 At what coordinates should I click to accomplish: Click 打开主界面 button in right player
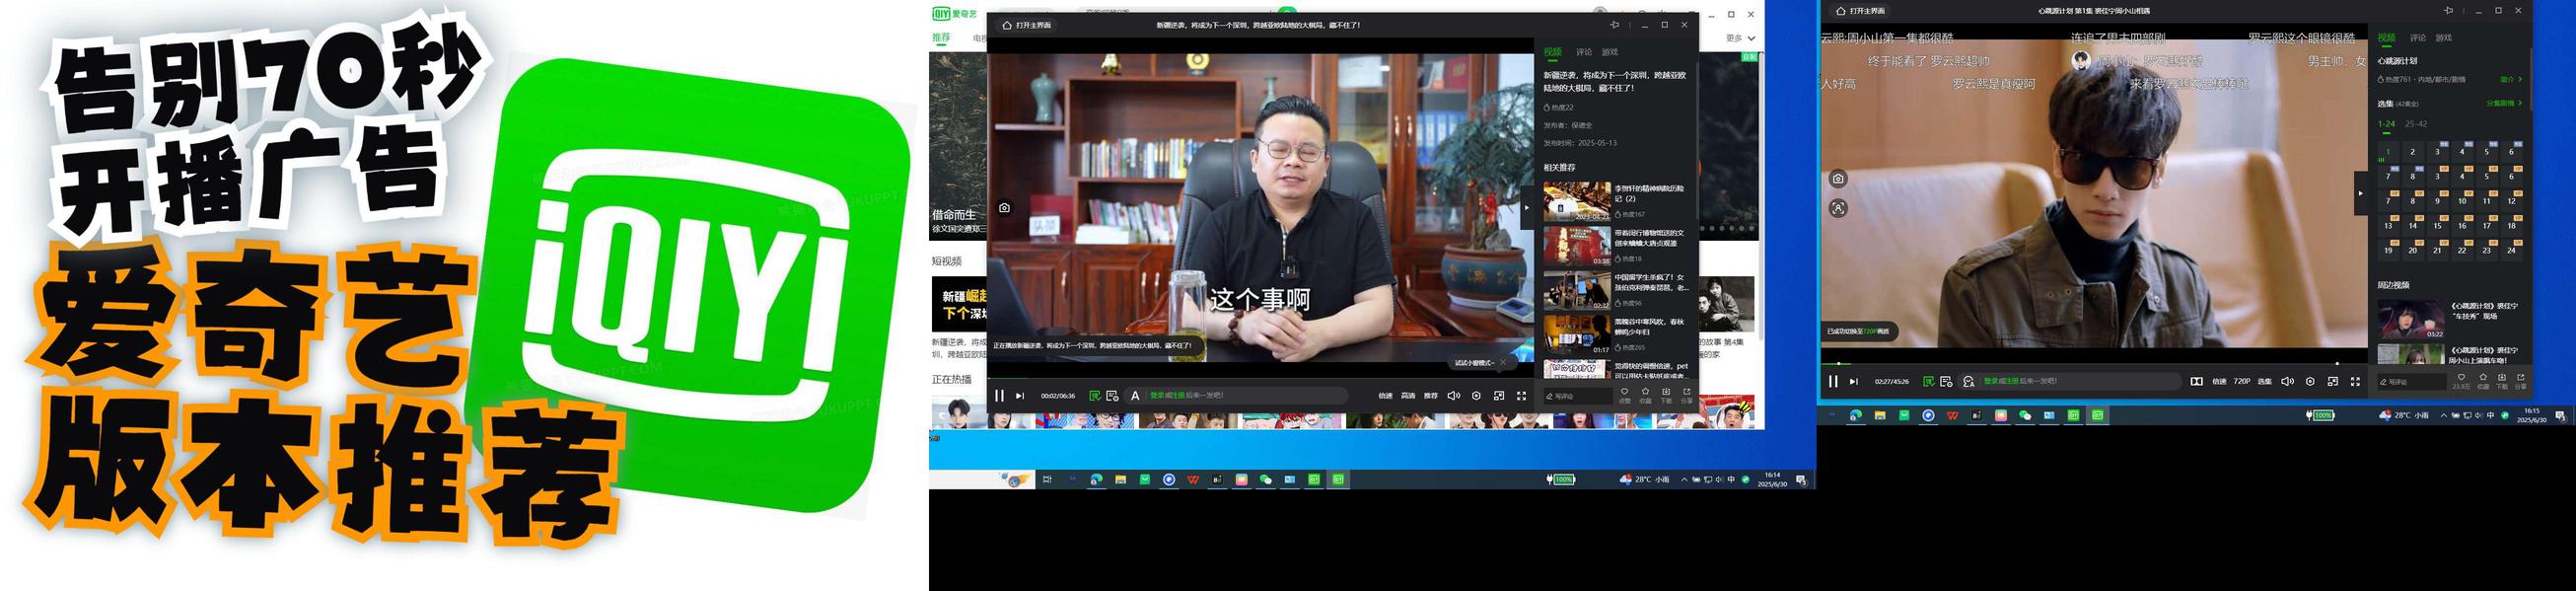point(1860,11)
